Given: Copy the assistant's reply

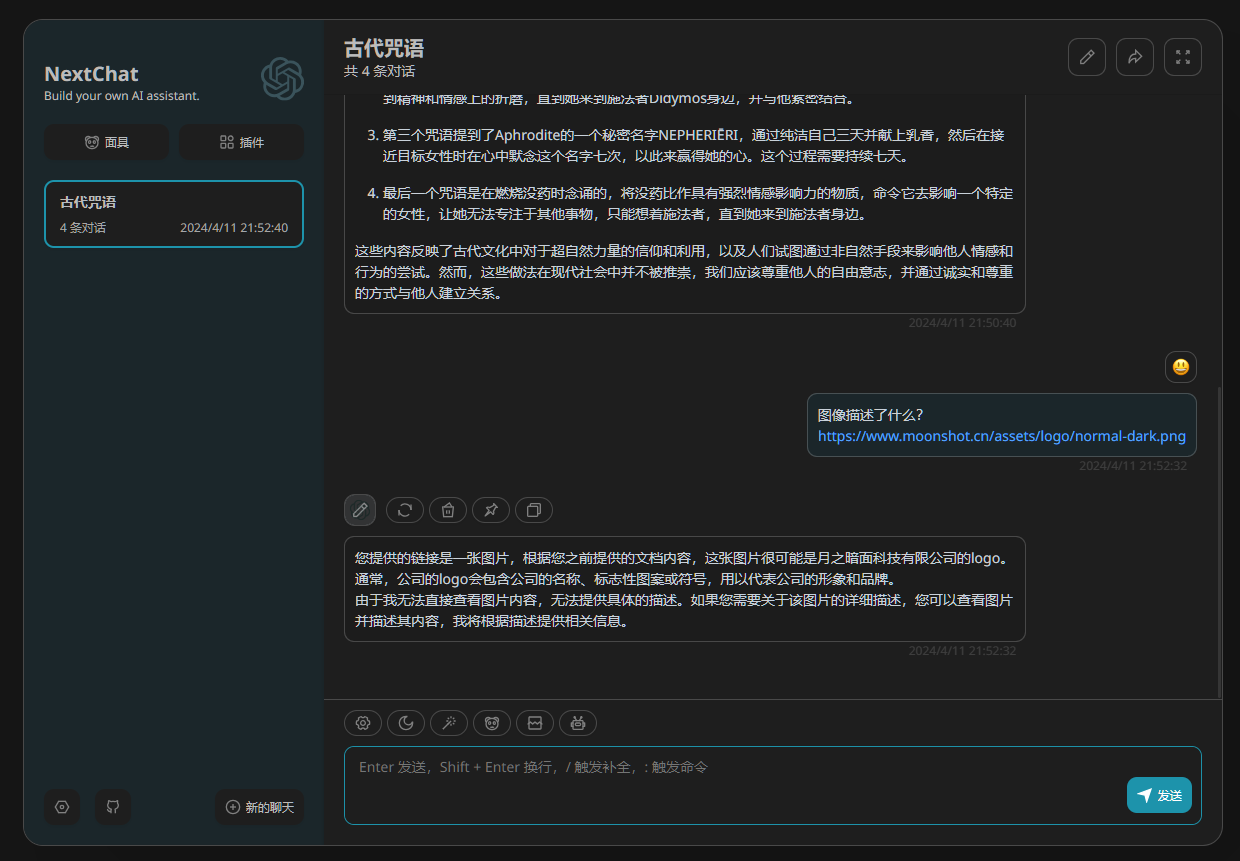Looking at the screenshot, I should coord(533,510).
